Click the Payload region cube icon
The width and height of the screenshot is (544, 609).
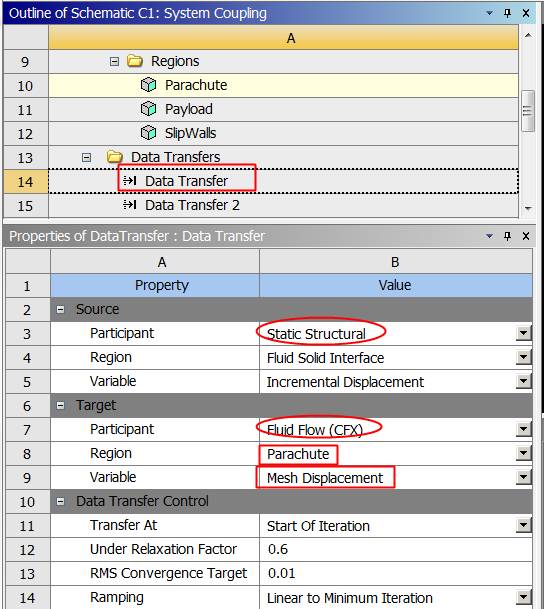pos(148,109)
